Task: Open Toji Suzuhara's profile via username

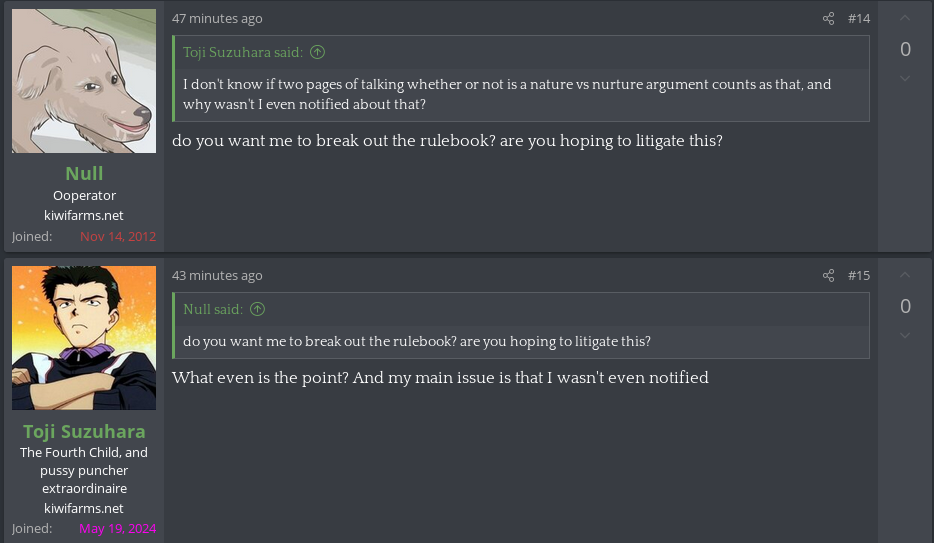Action: pos(84,431)
